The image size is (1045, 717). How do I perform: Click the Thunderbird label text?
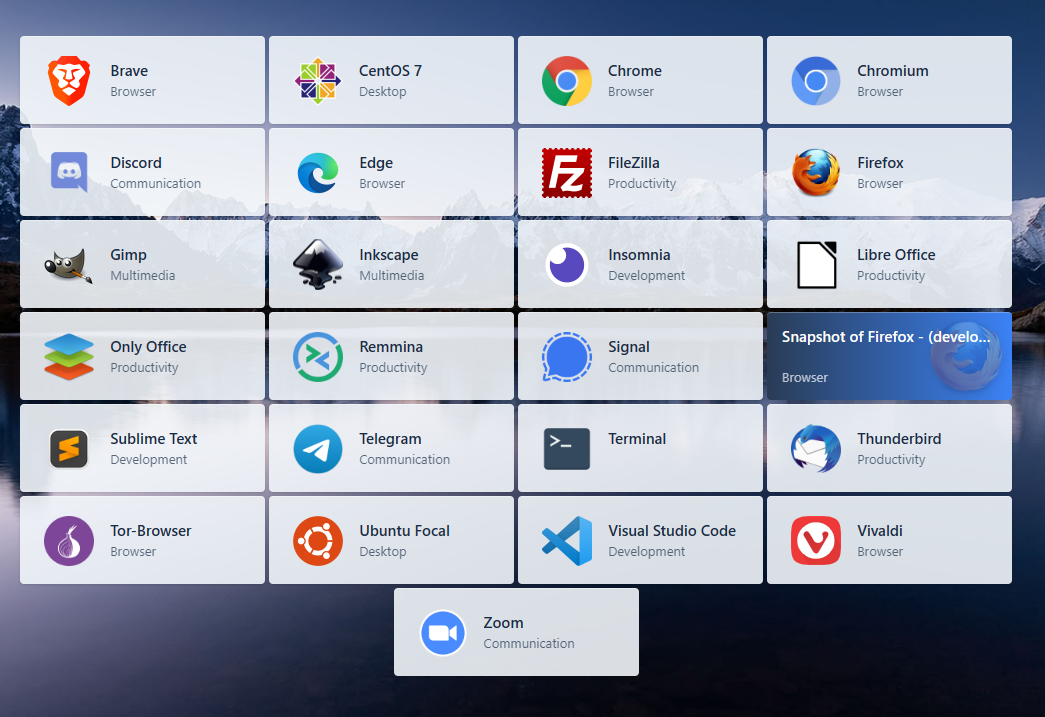899,439
